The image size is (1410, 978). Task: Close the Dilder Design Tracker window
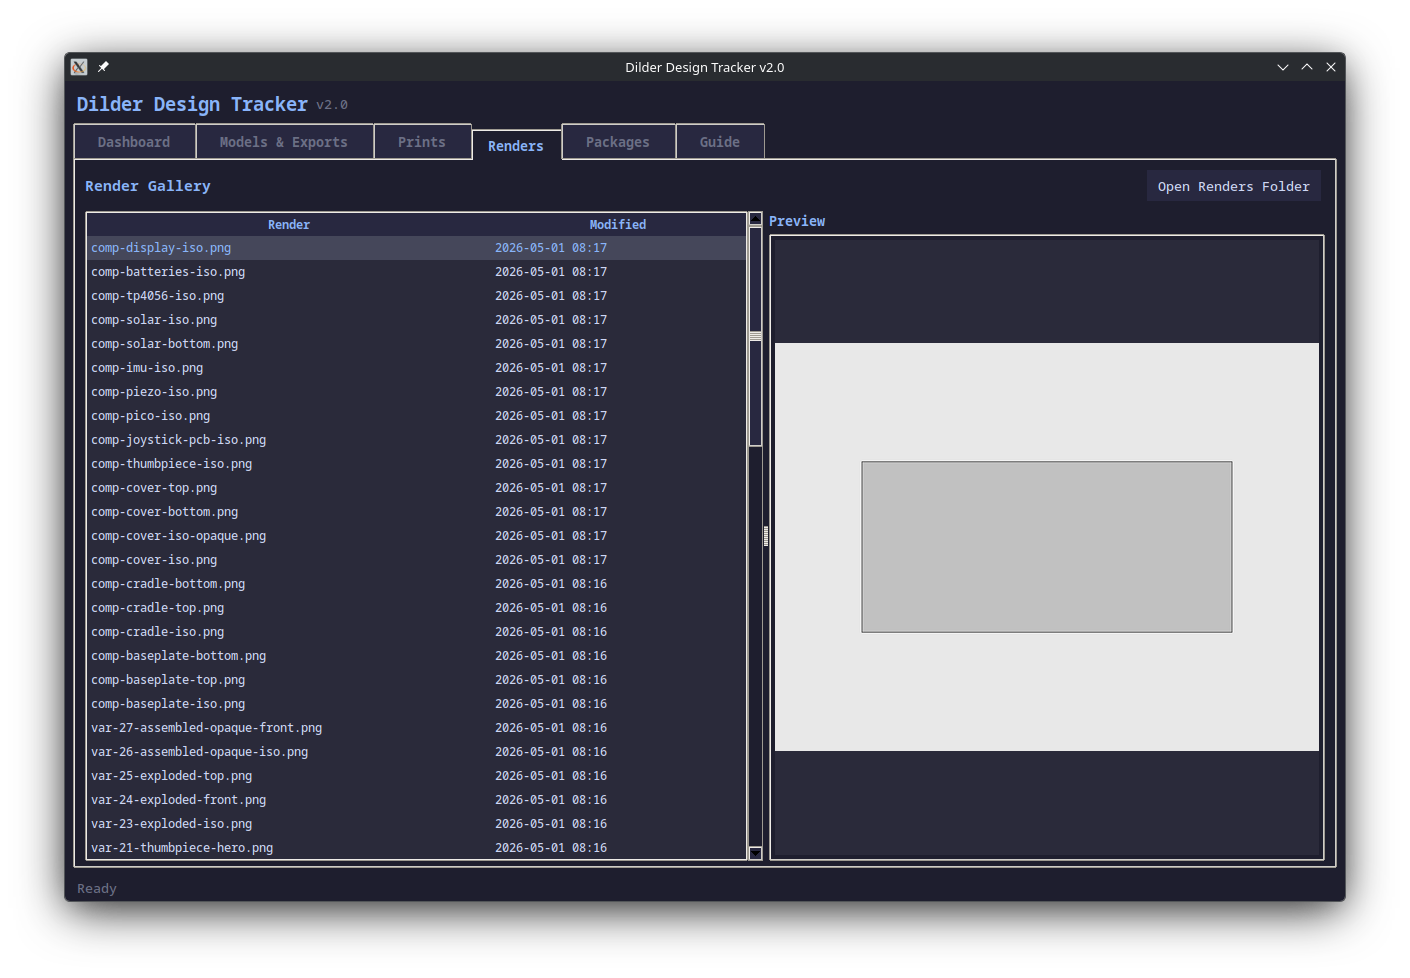click(1331, 67)
